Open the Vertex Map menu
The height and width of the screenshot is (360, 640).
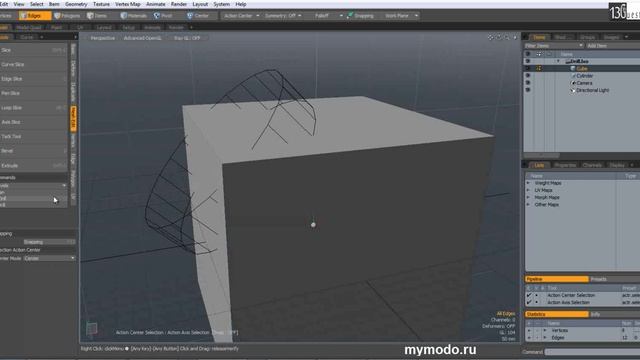[128, 4]
